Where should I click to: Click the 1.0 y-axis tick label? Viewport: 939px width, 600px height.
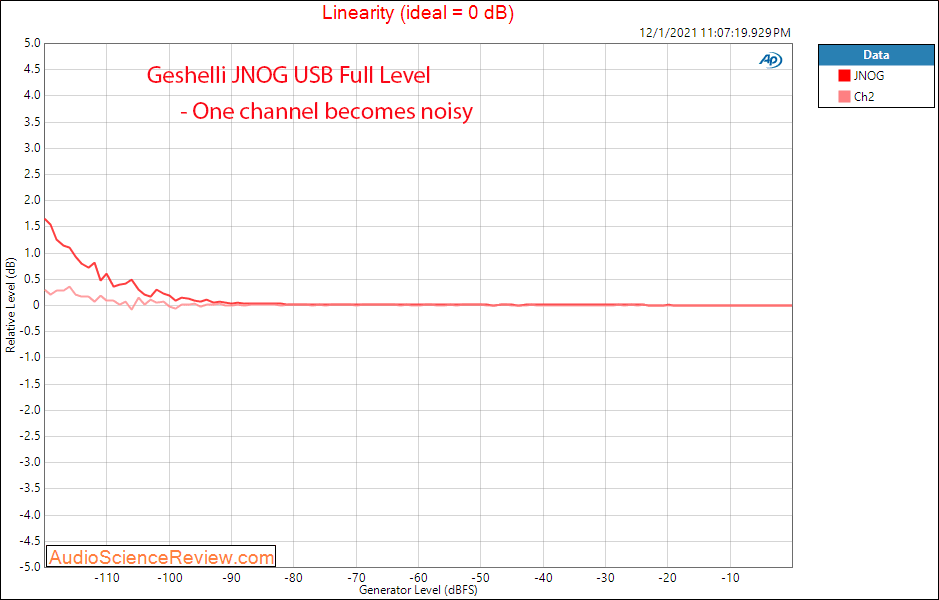pyautogui.click(x=33, y=253)
